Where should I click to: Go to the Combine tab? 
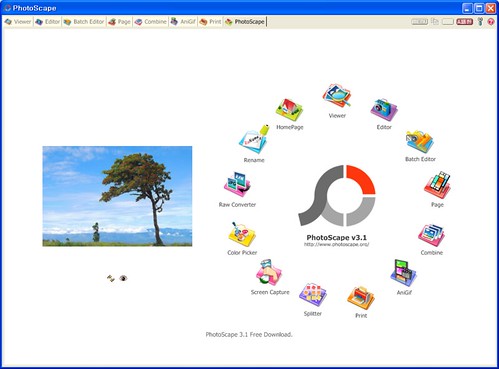(151, 22)
